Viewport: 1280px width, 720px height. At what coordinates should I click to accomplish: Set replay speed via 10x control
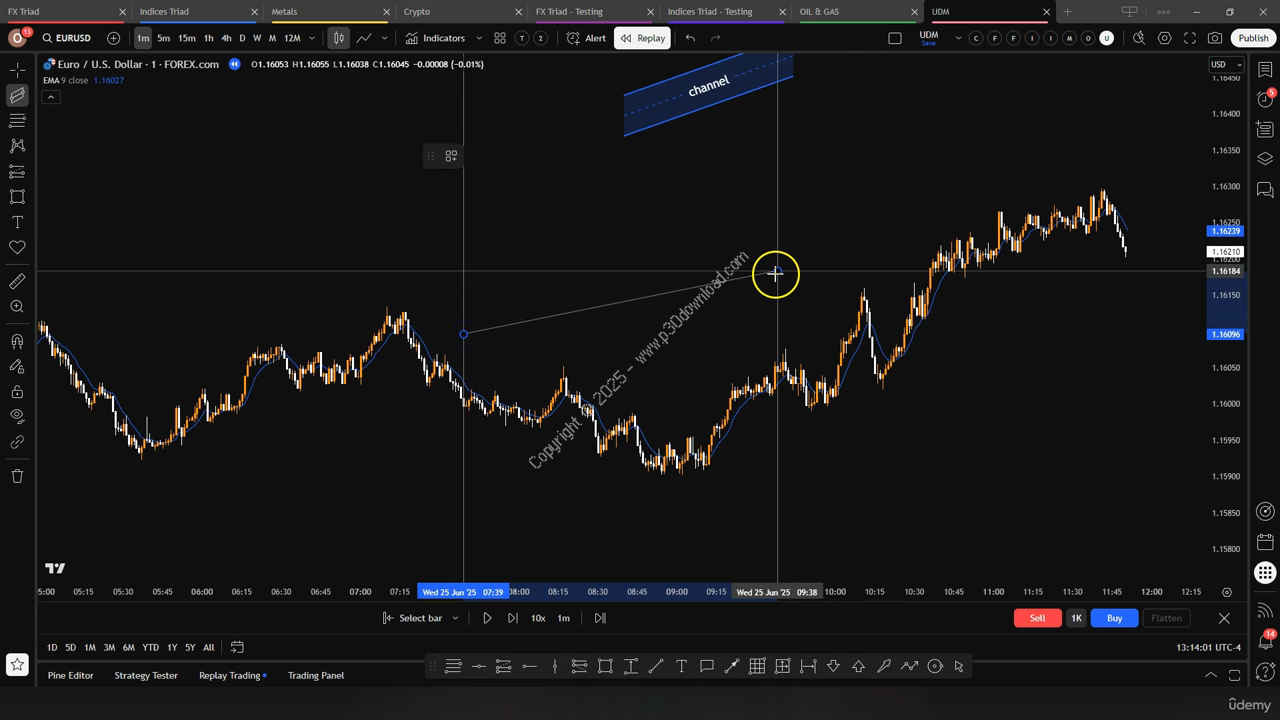point(538,618)
